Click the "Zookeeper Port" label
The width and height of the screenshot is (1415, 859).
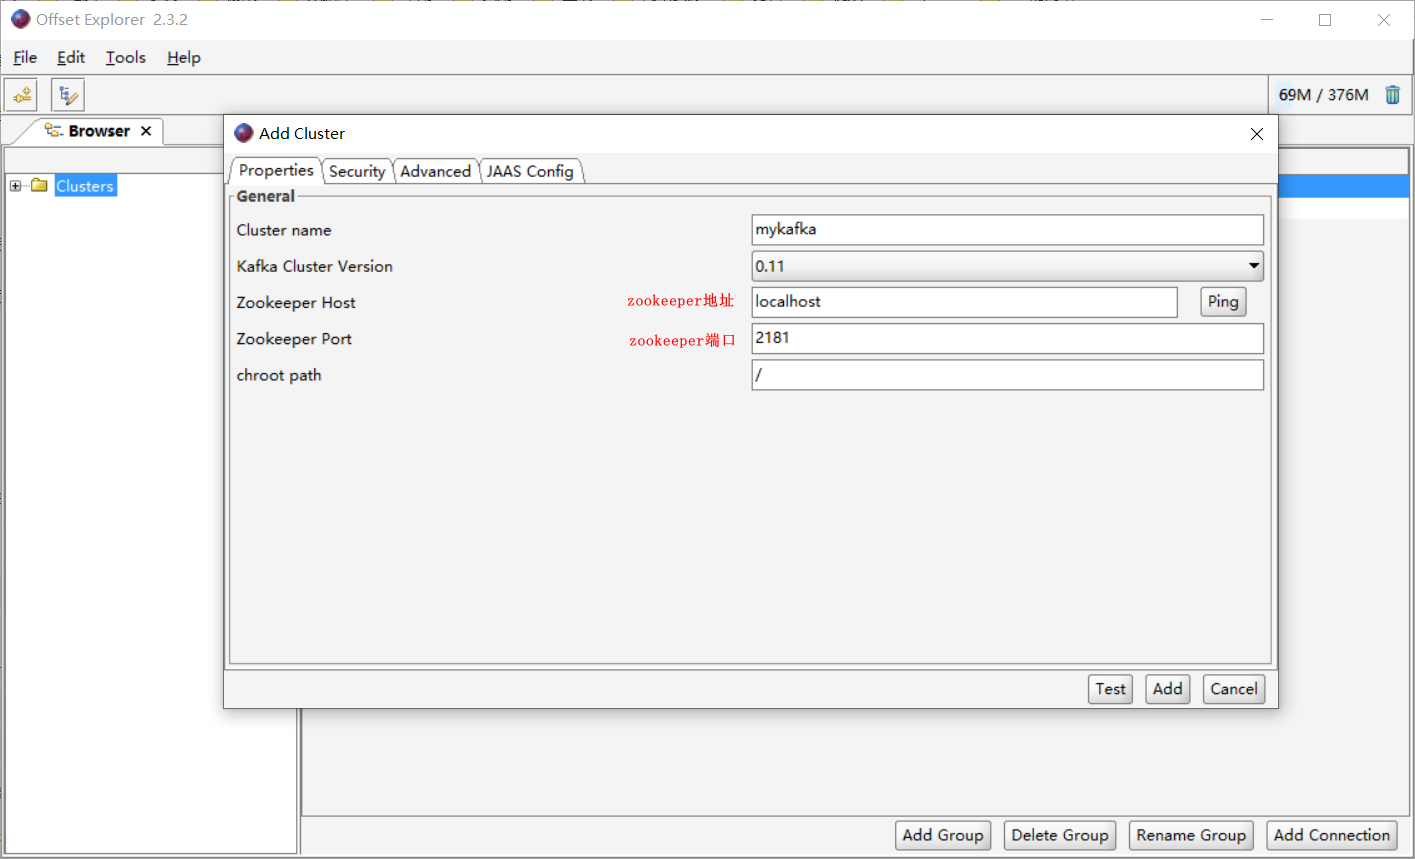[x=294, y=339]
